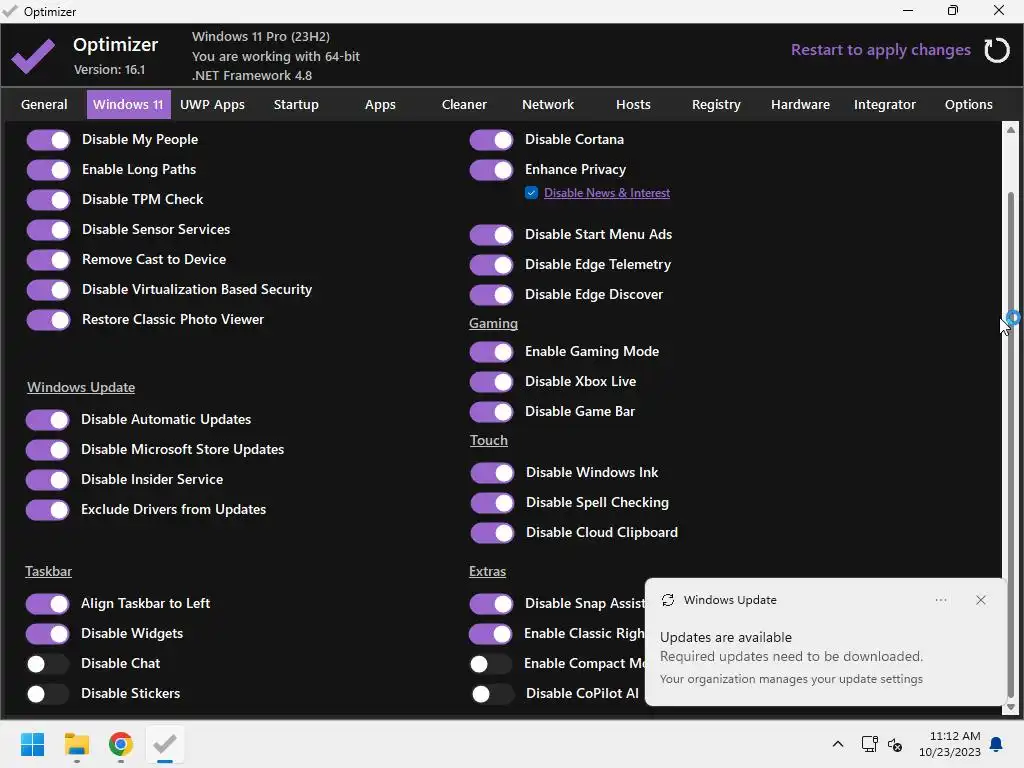Toggle Disable TPM Check switch

click(x=48, y=200)
